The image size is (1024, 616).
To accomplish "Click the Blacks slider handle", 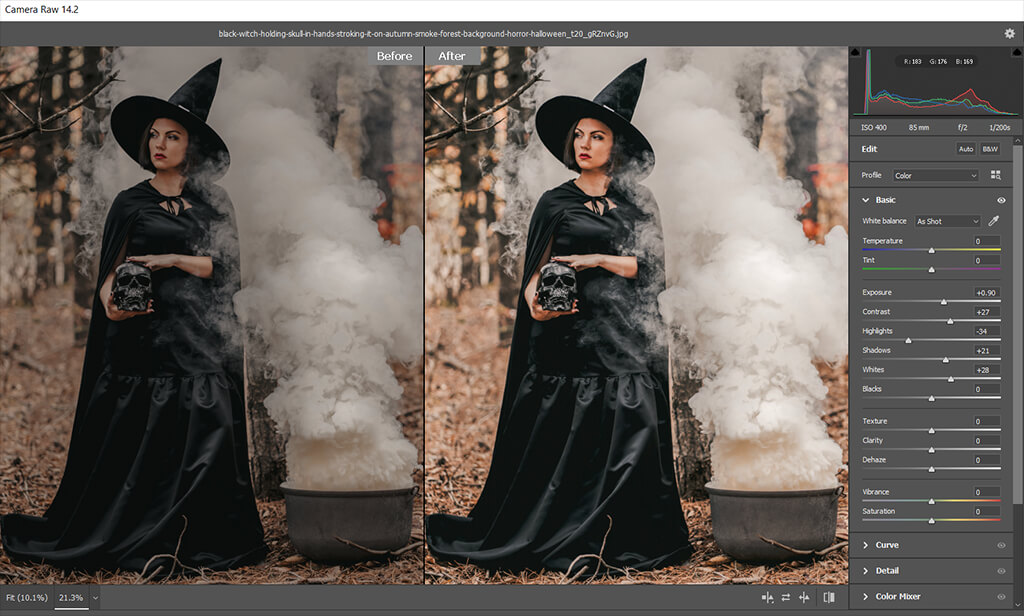I will tap(932, 398).
